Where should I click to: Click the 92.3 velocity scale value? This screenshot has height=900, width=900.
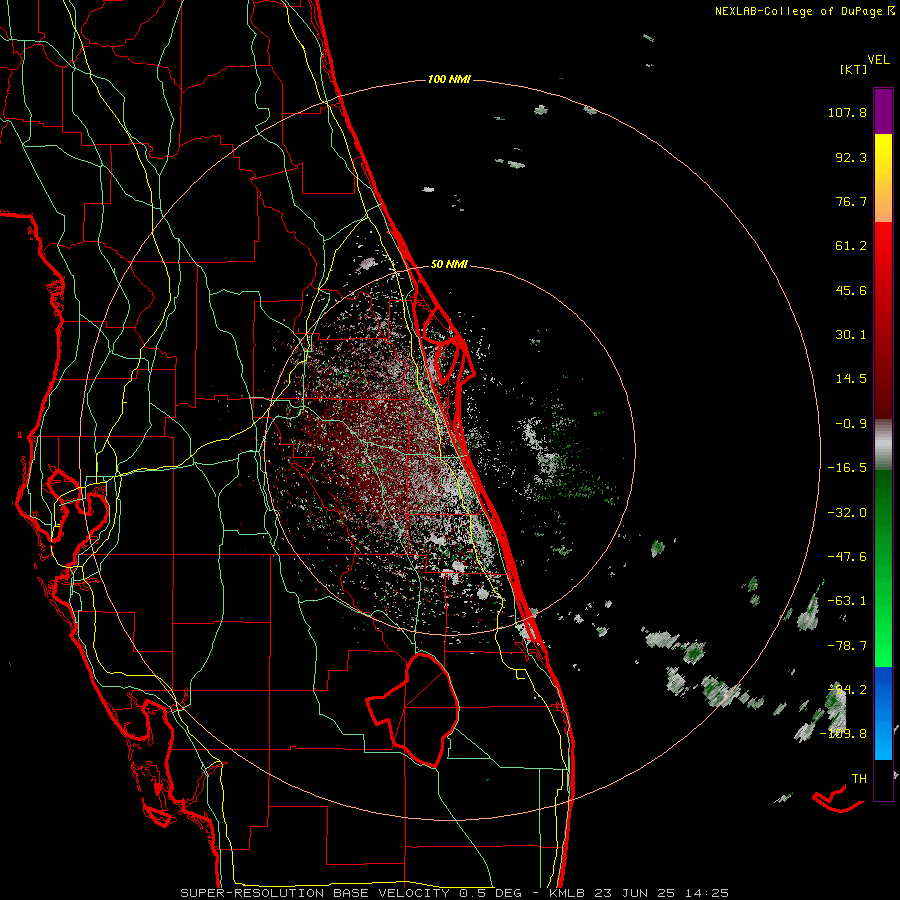pyautogui.click(x=851, y=157)
